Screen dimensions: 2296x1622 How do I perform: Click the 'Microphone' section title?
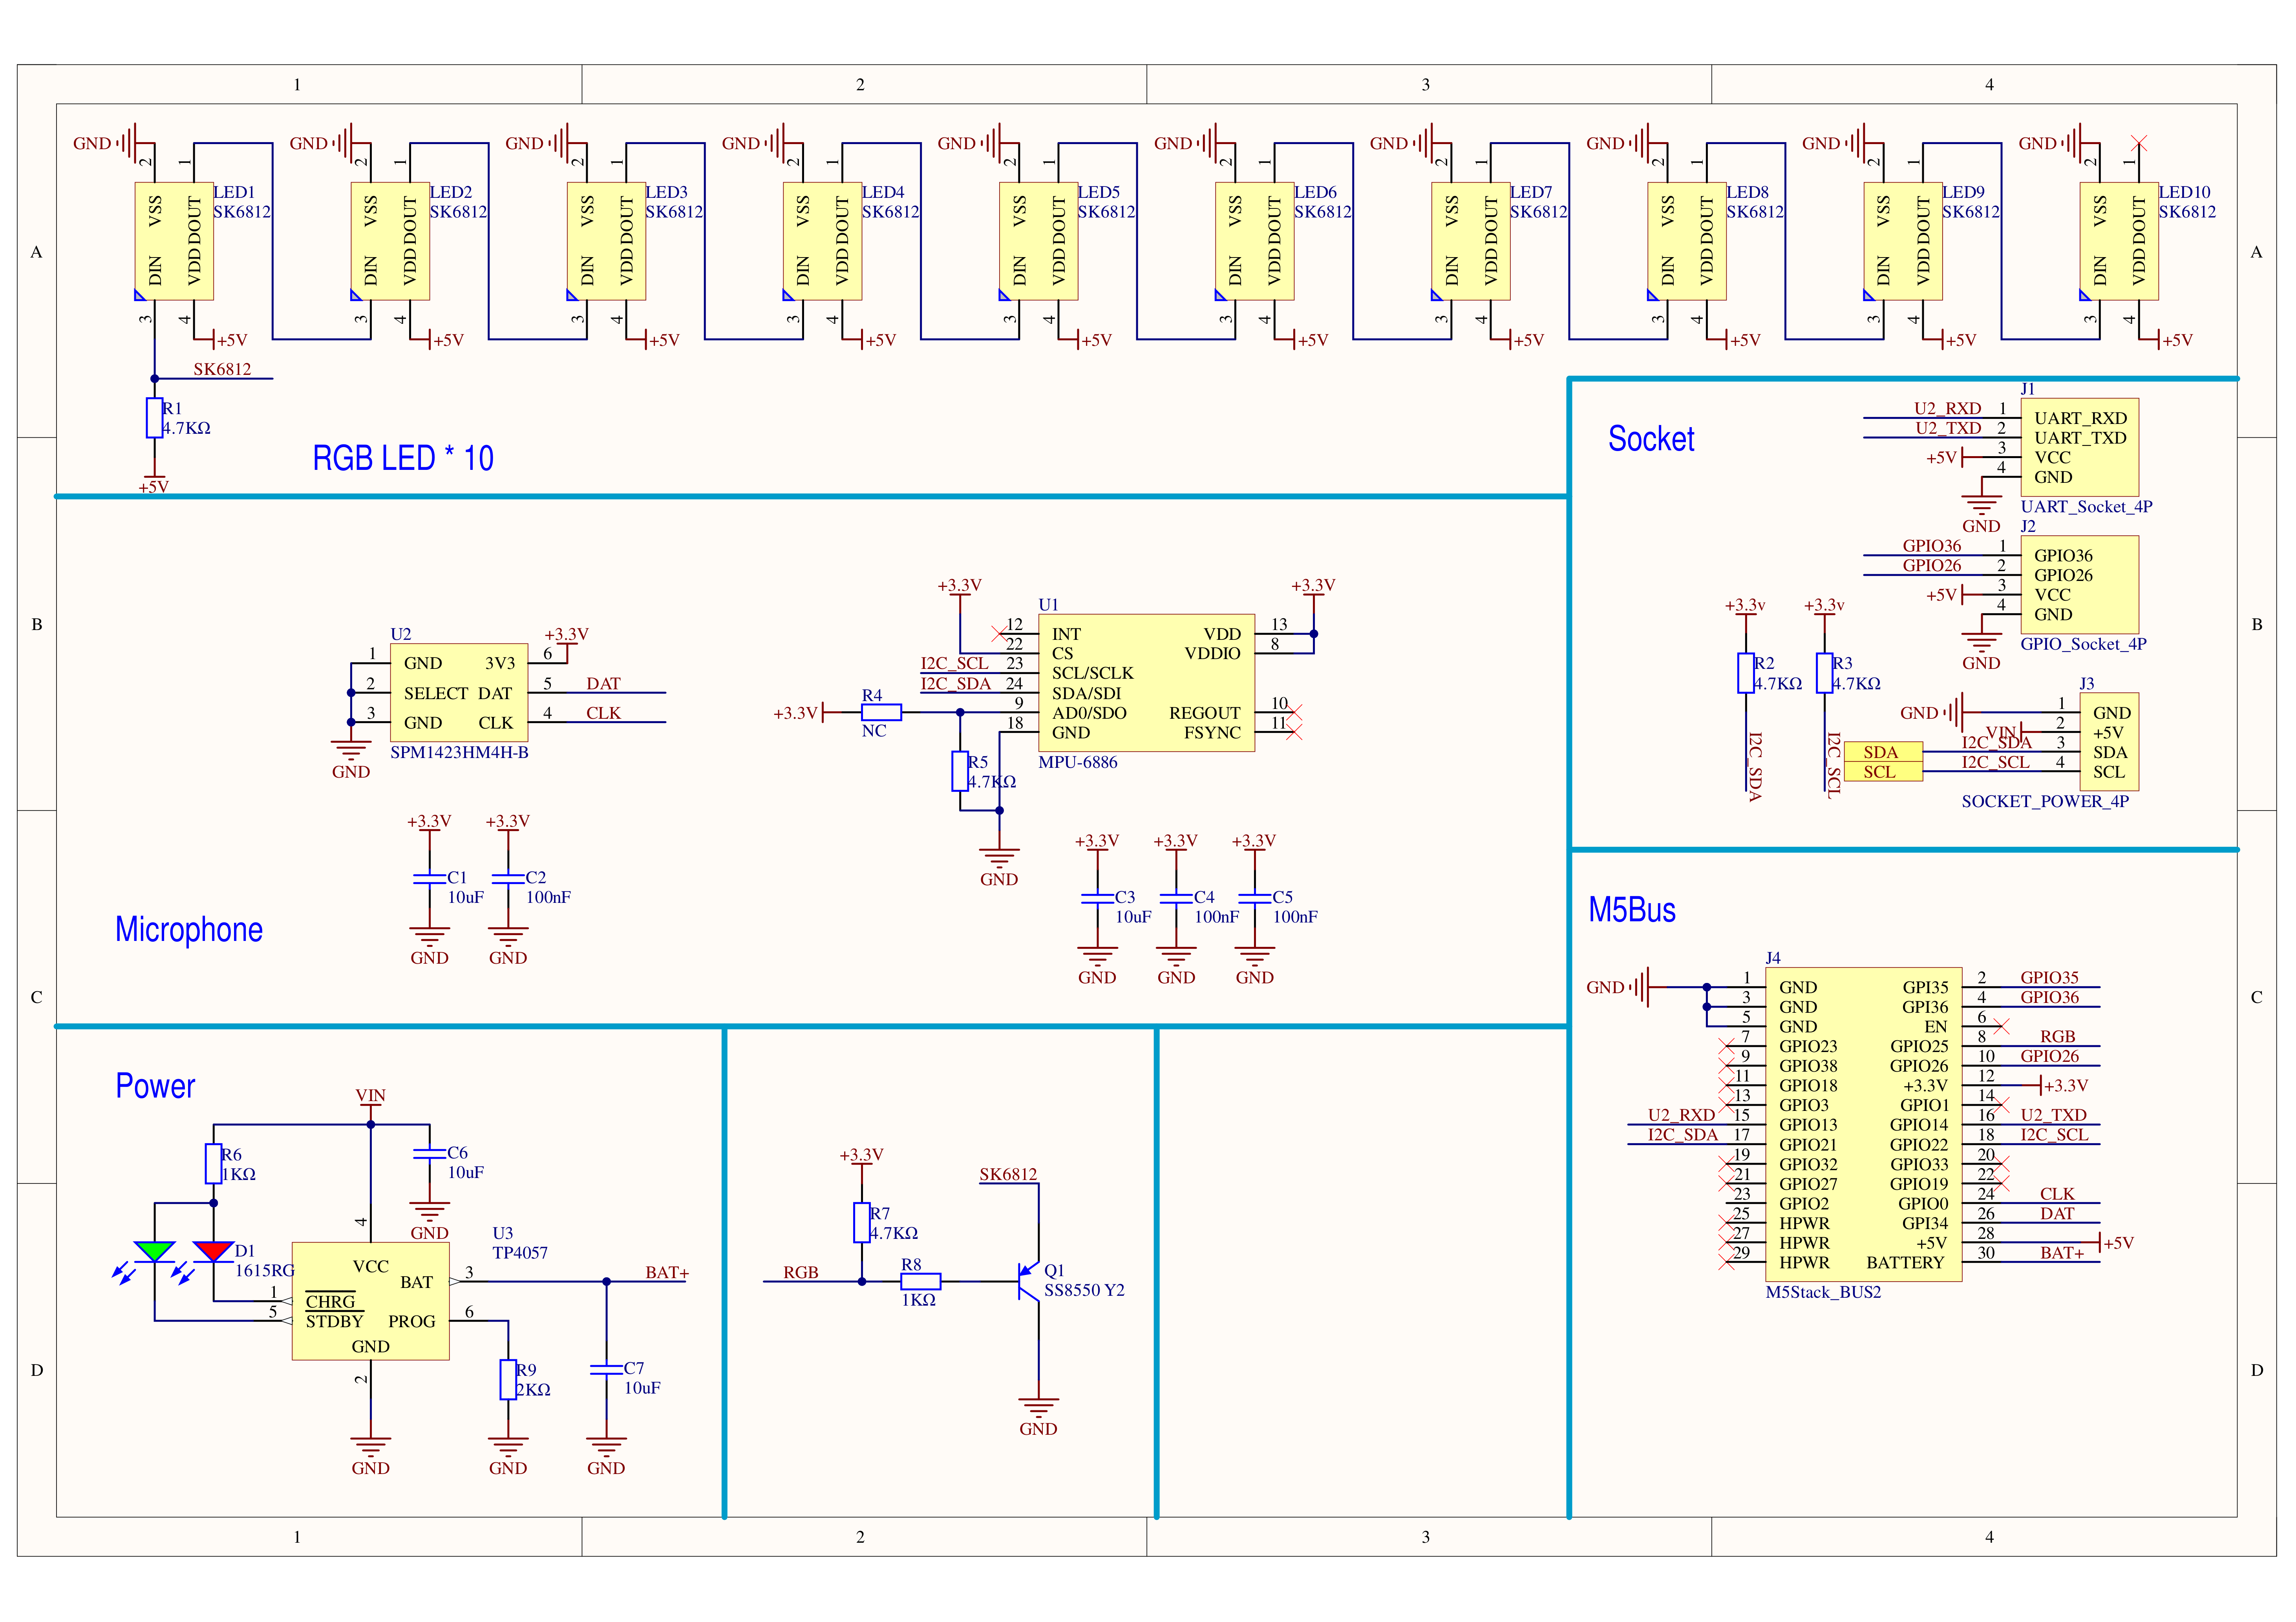(x=189, y=929)
